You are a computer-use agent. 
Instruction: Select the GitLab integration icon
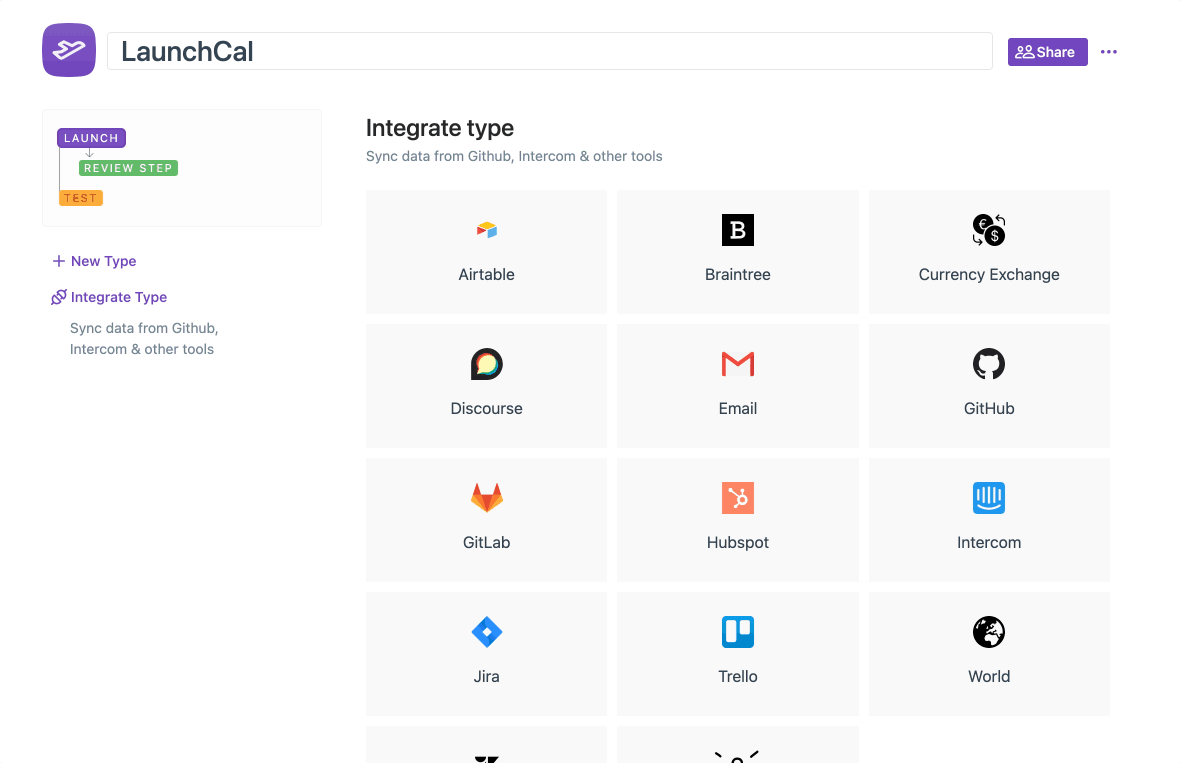pyautogui.click(x=486, y=498)
